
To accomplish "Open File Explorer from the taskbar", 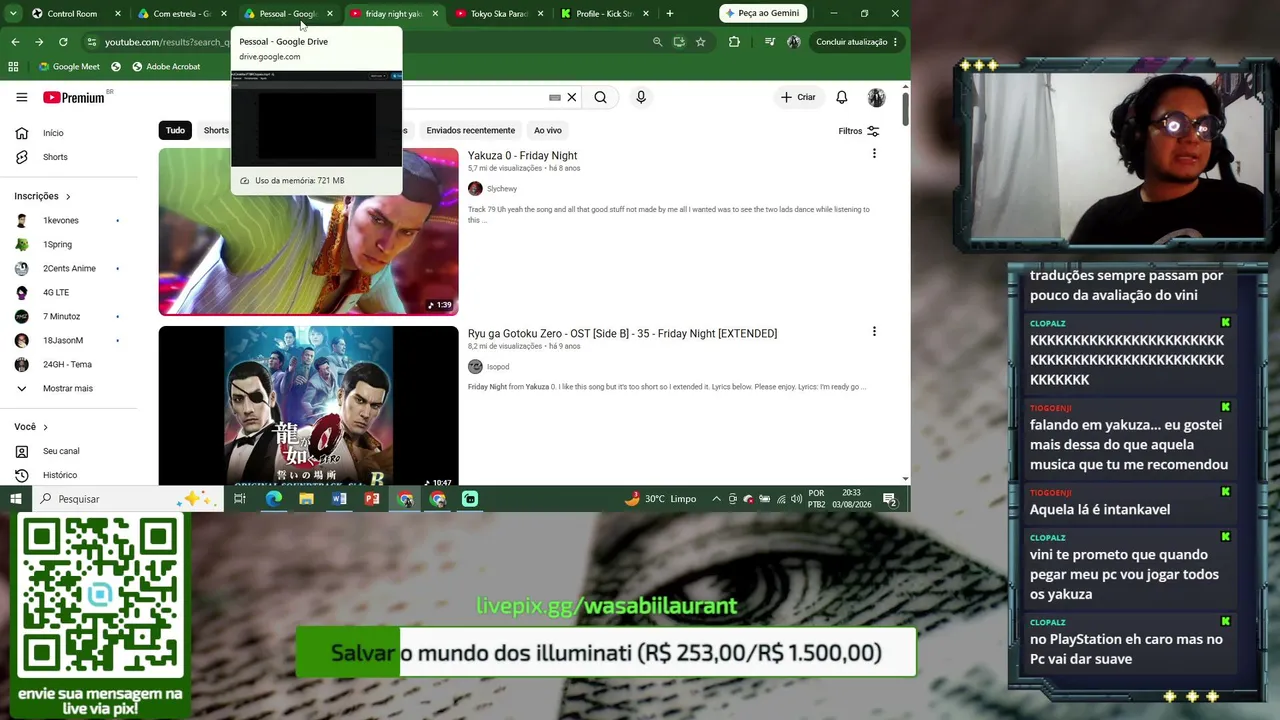I will pyautogui.click(x=306, y=499).
